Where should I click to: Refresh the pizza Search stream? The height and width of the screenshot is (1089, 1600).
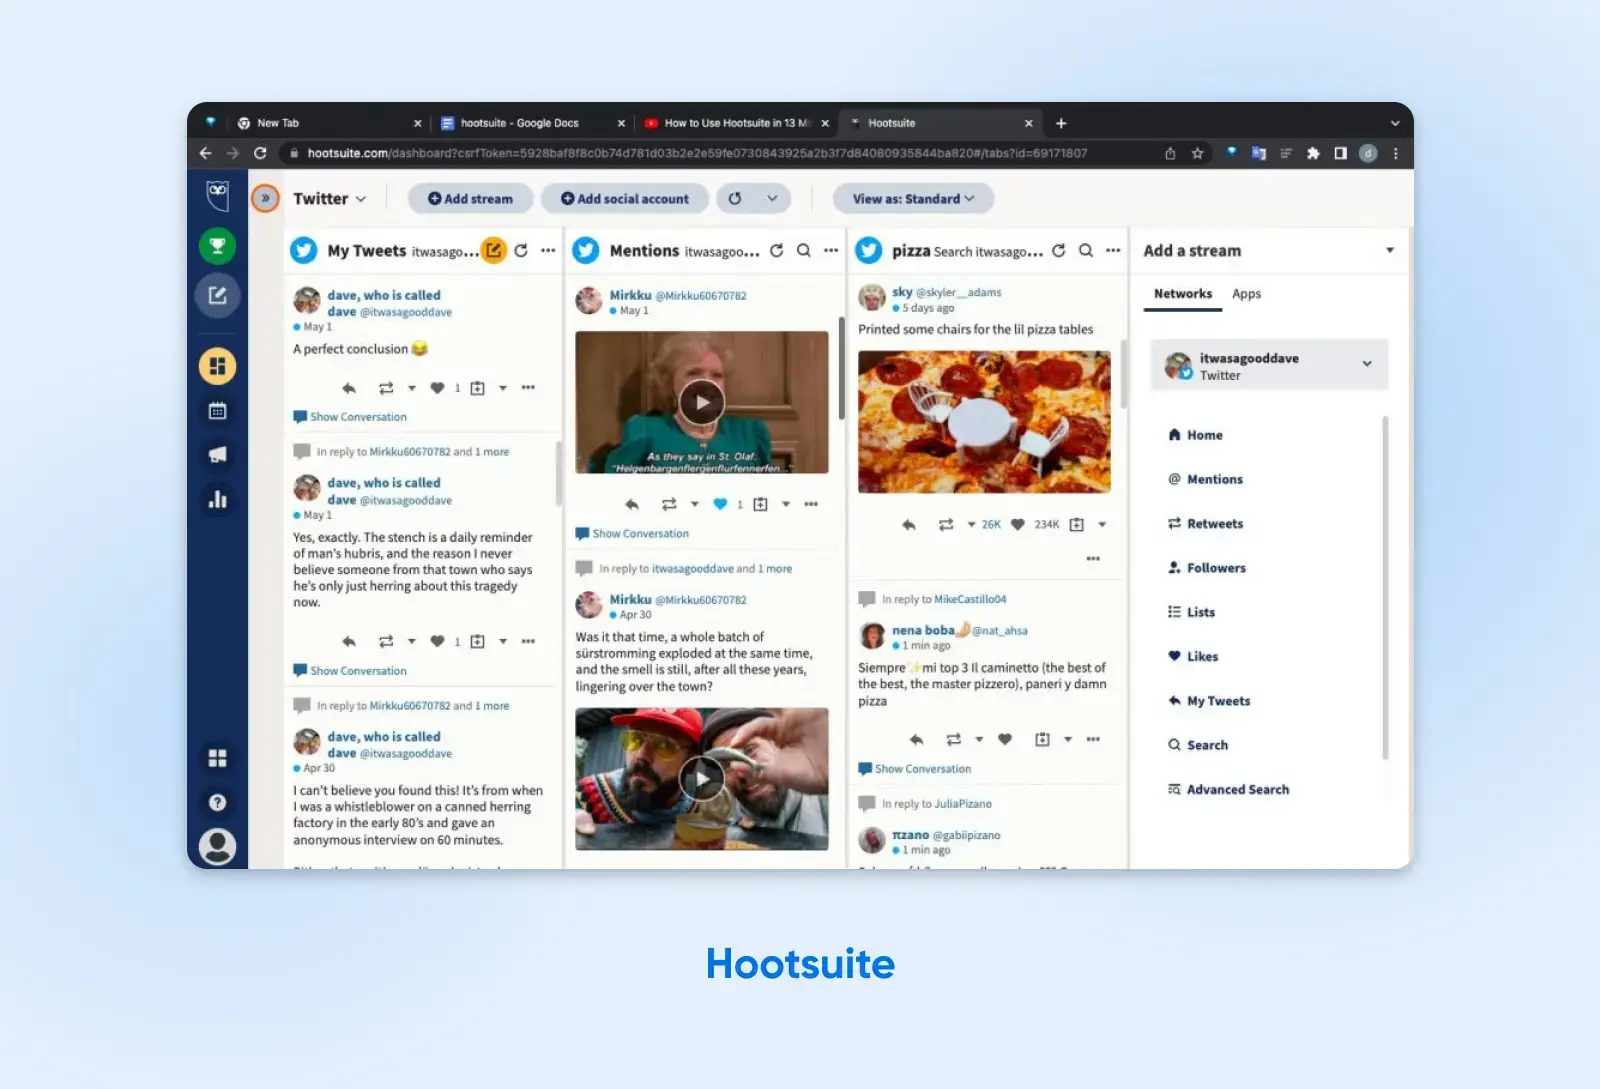(x=1059, y=251)
